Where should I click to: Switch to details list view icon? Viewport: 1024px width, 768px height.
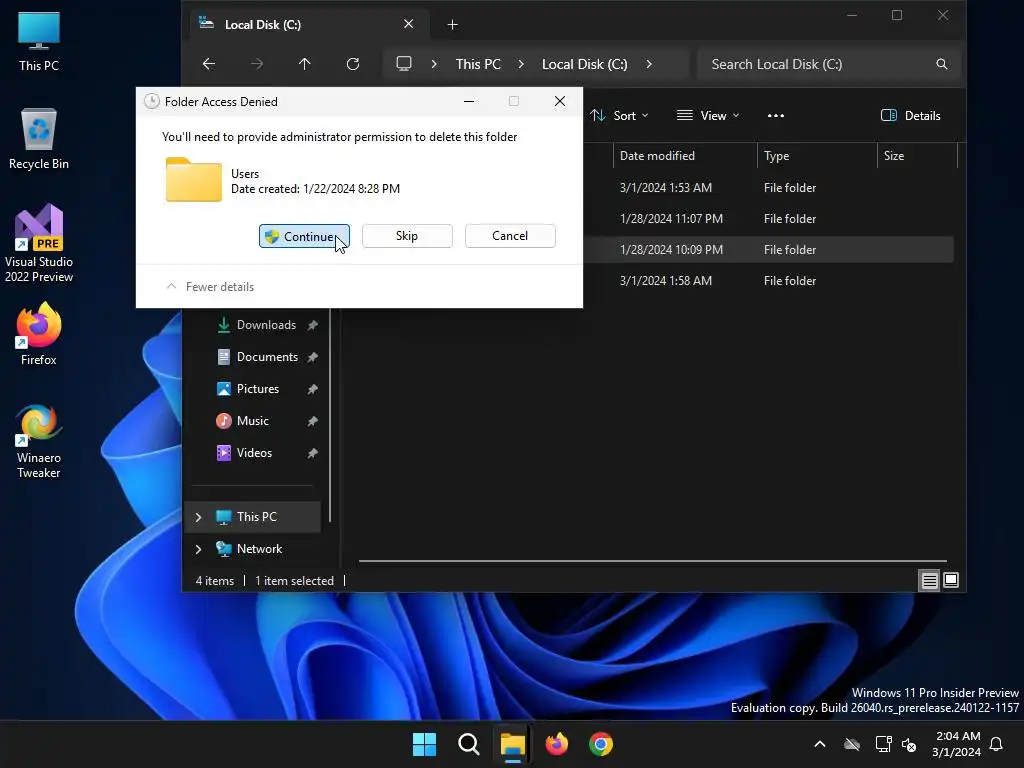point(929,580)
